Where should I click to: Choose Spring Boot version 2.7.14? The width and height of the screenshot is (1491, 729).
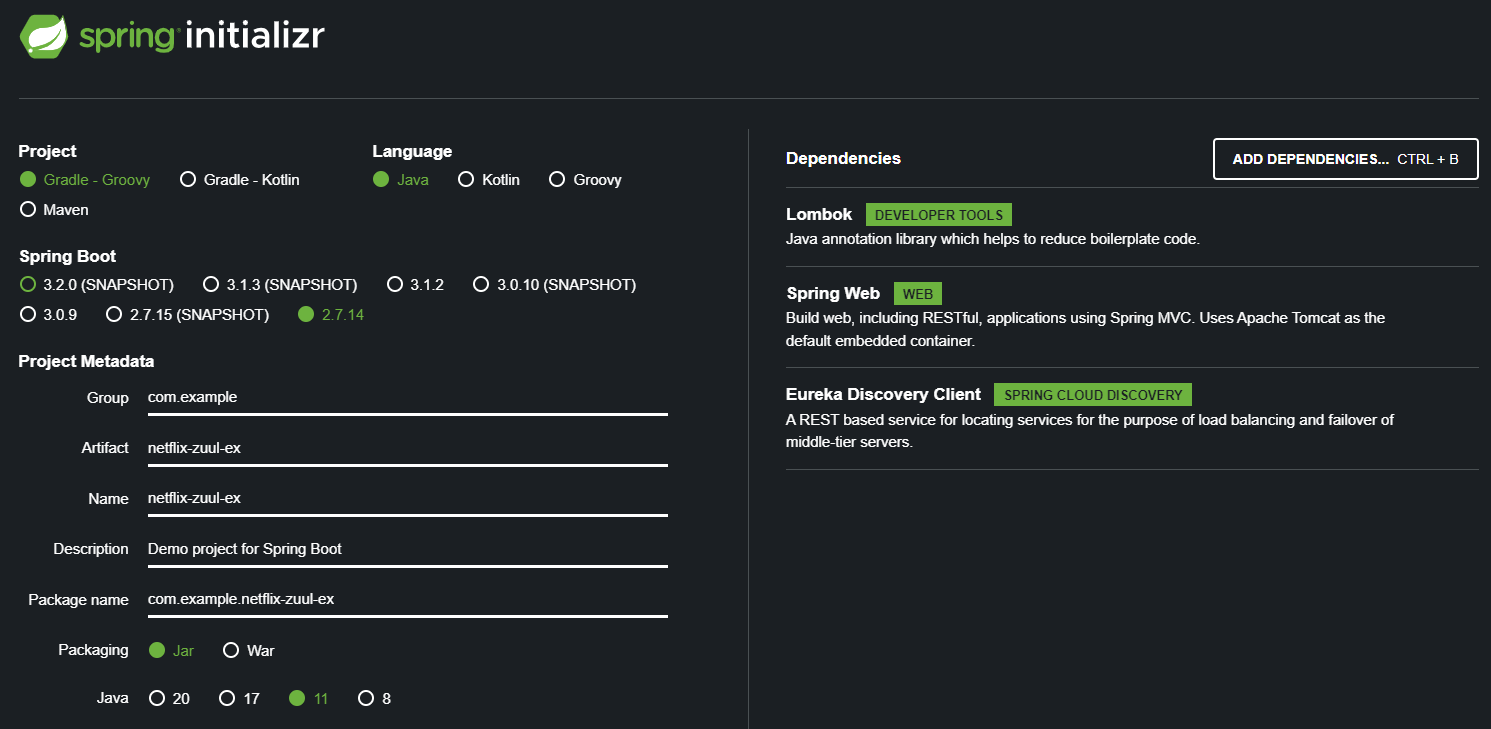(331, 315)
